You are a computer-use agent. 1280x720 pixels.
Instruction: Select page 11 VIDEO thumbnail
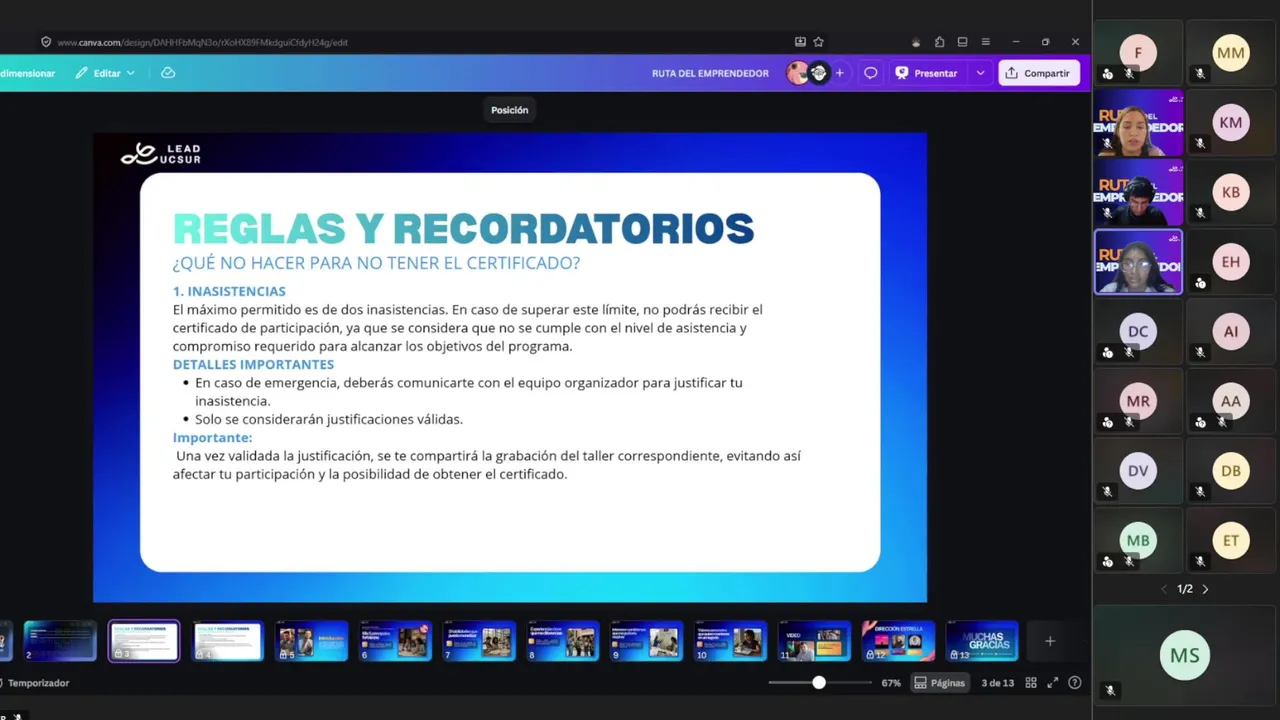point(814,641)
